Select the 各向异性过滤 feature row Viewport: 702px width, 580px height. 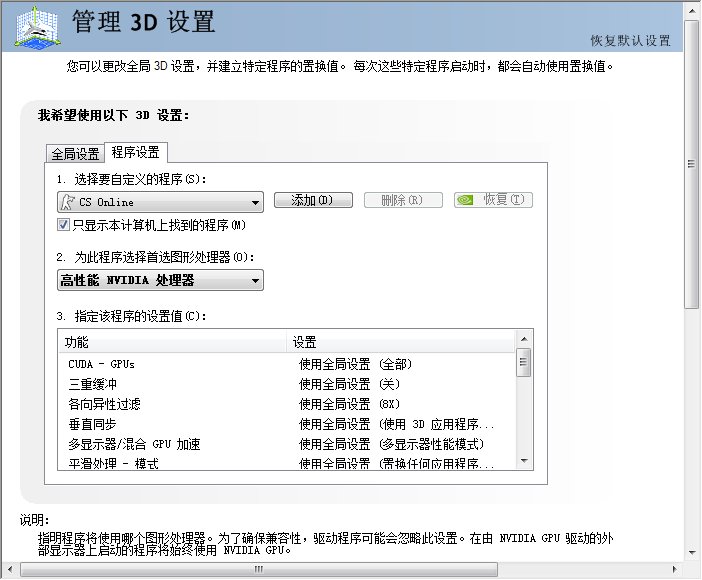(x=287, y=404)
